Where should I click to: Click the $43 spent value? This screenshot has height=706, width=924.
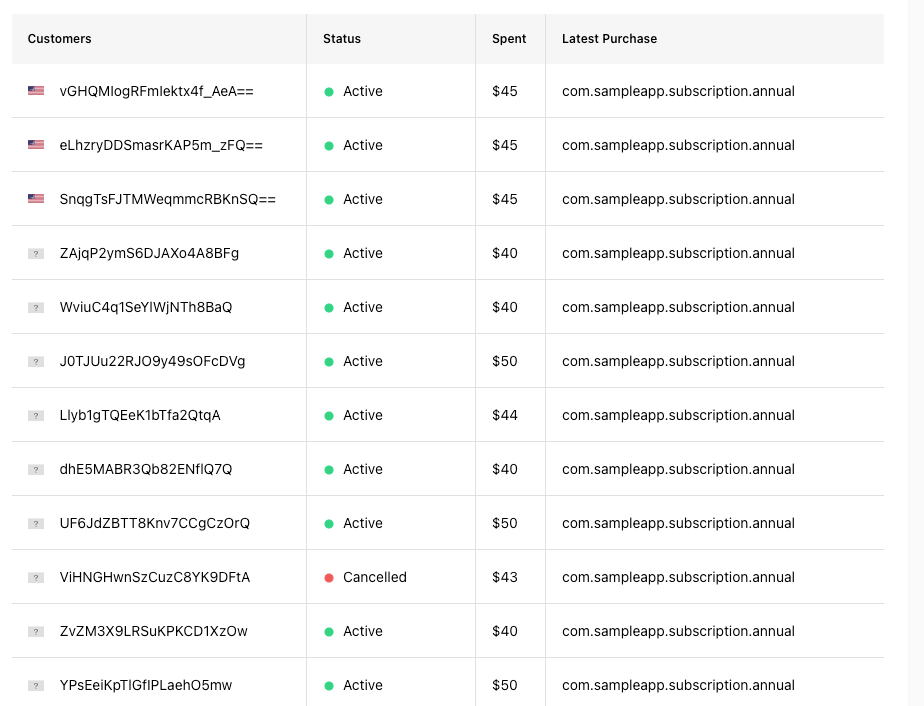pos(505,578)
